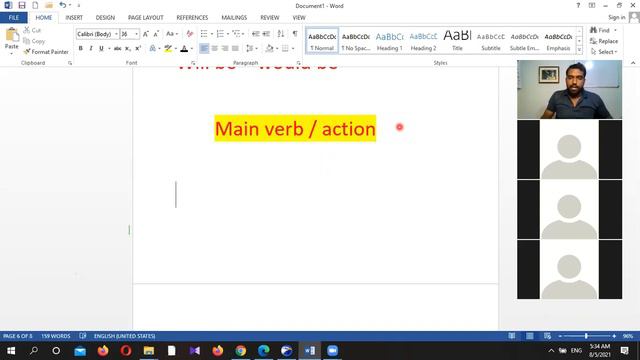640x360 pixels.
Task: Expand the Styles gallery
Action: click(579, 50)
